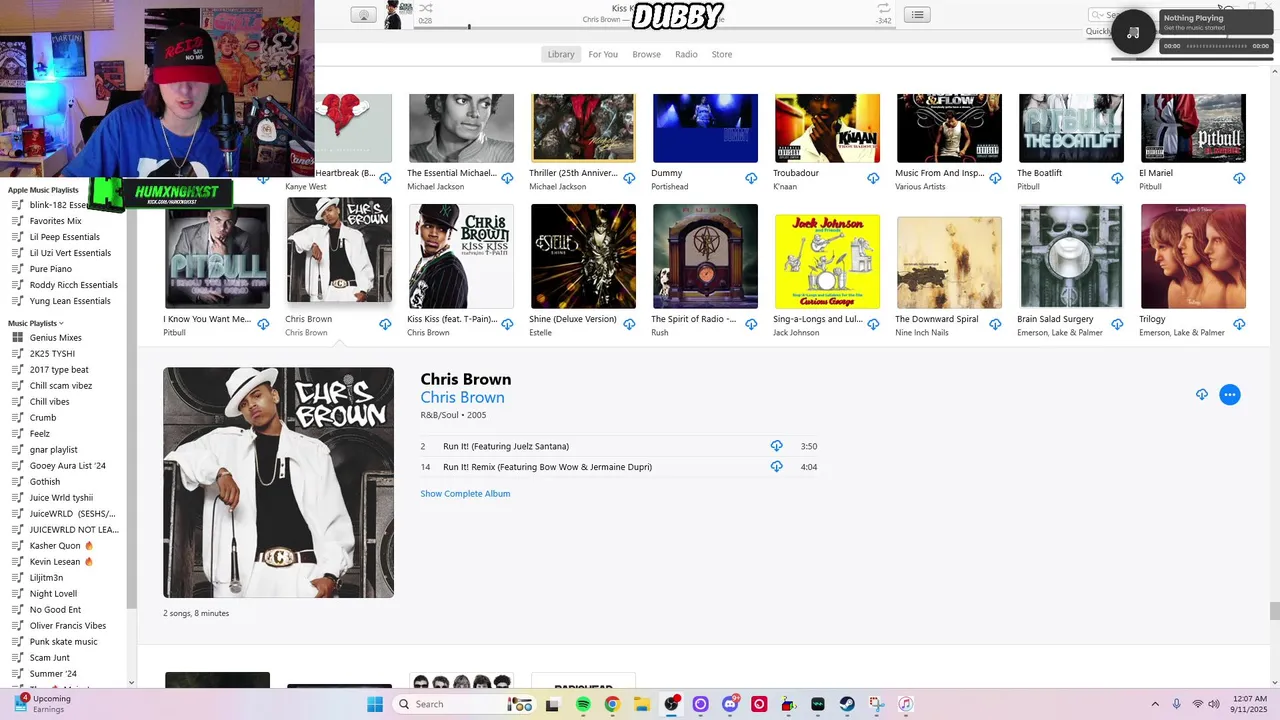
Task: Download Thriller 25th Anniversary album
Action: [x=629, y=178]
